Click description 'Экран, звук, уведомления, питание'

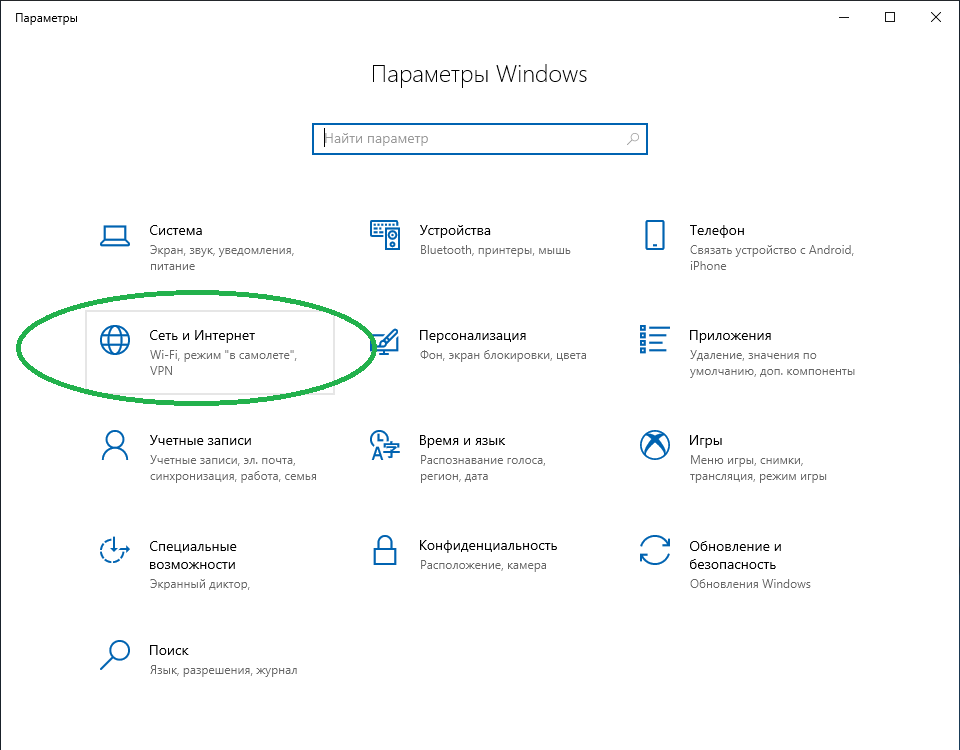[222, 258]
